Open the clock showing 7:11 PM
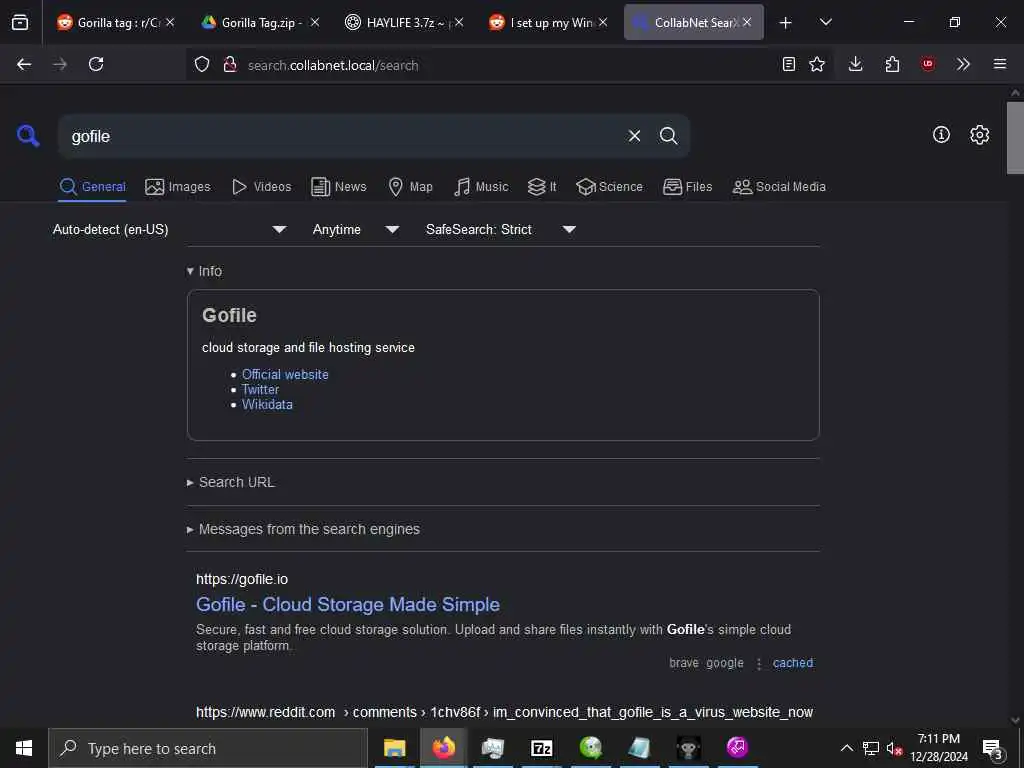 click(939, 748)
